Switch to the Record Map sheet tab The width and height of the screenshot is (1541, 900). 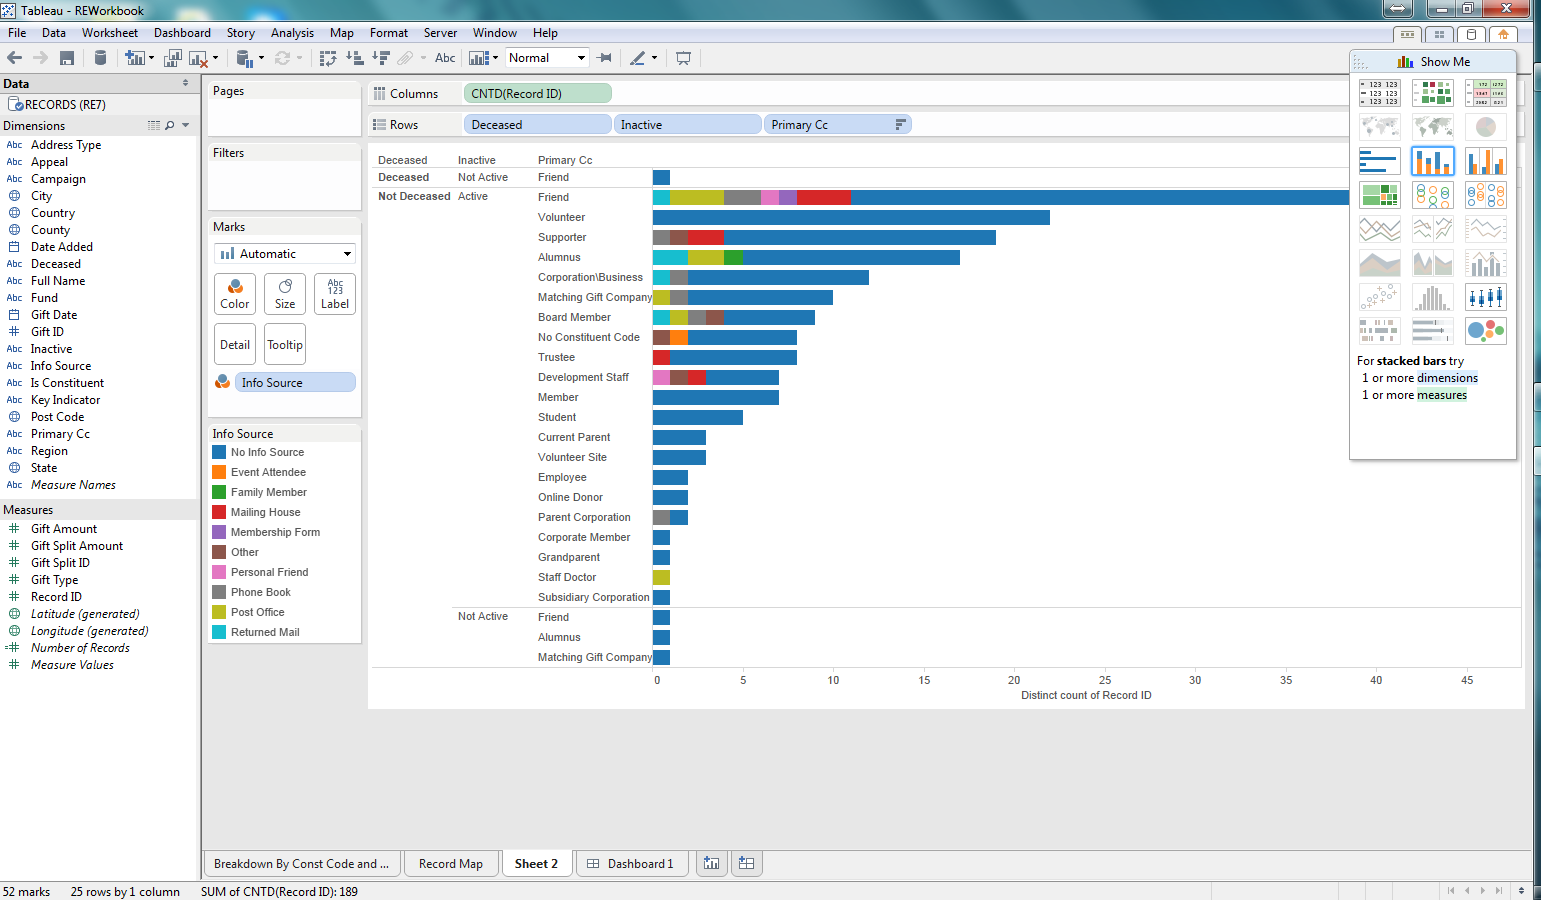[451, 863]
